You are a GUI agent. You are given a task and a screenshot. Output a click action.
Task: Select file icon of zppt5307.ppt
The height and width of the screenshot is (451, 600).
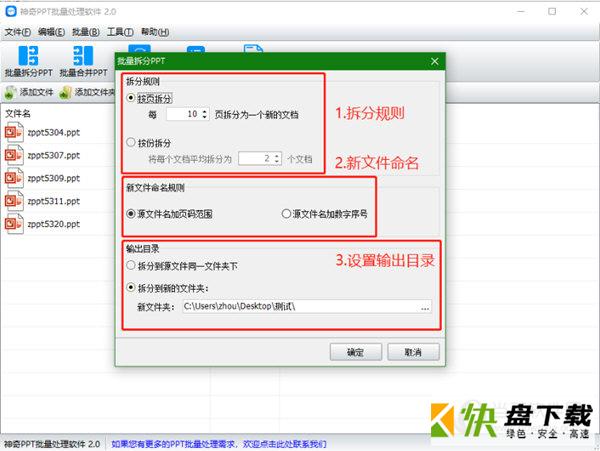(x=14, y=155)
